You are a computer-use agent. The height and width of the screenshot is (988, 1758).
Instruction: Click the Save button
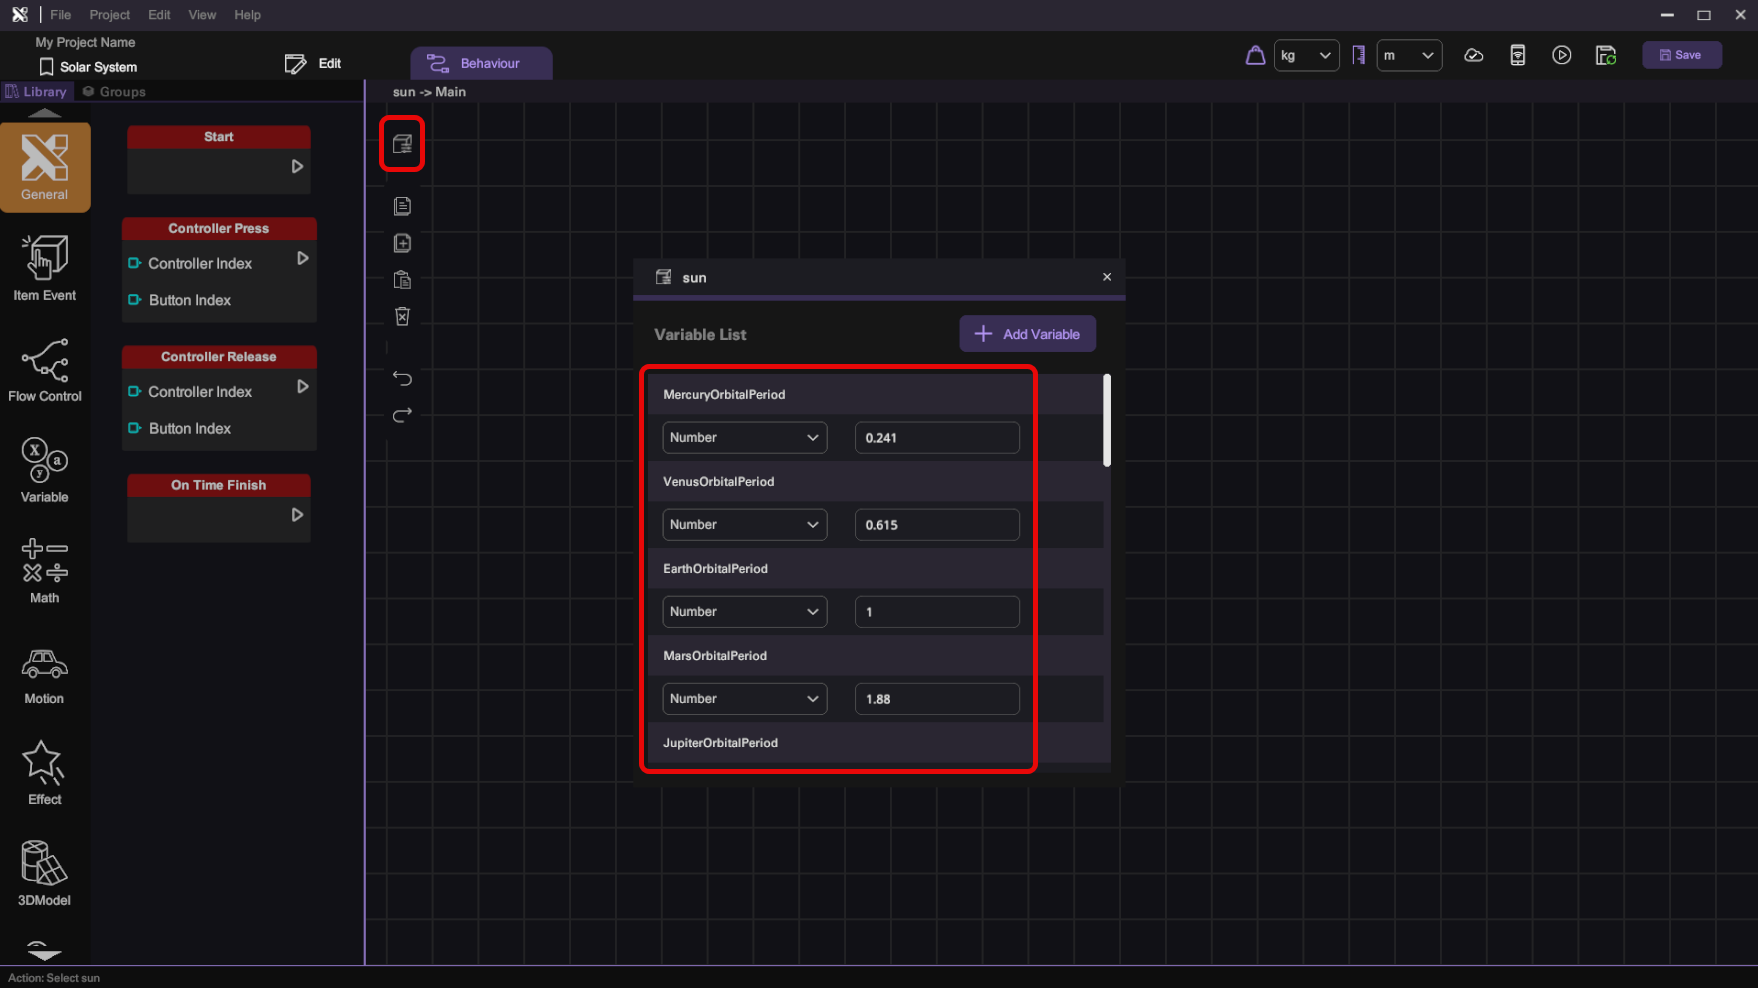tap(1682, 55)
